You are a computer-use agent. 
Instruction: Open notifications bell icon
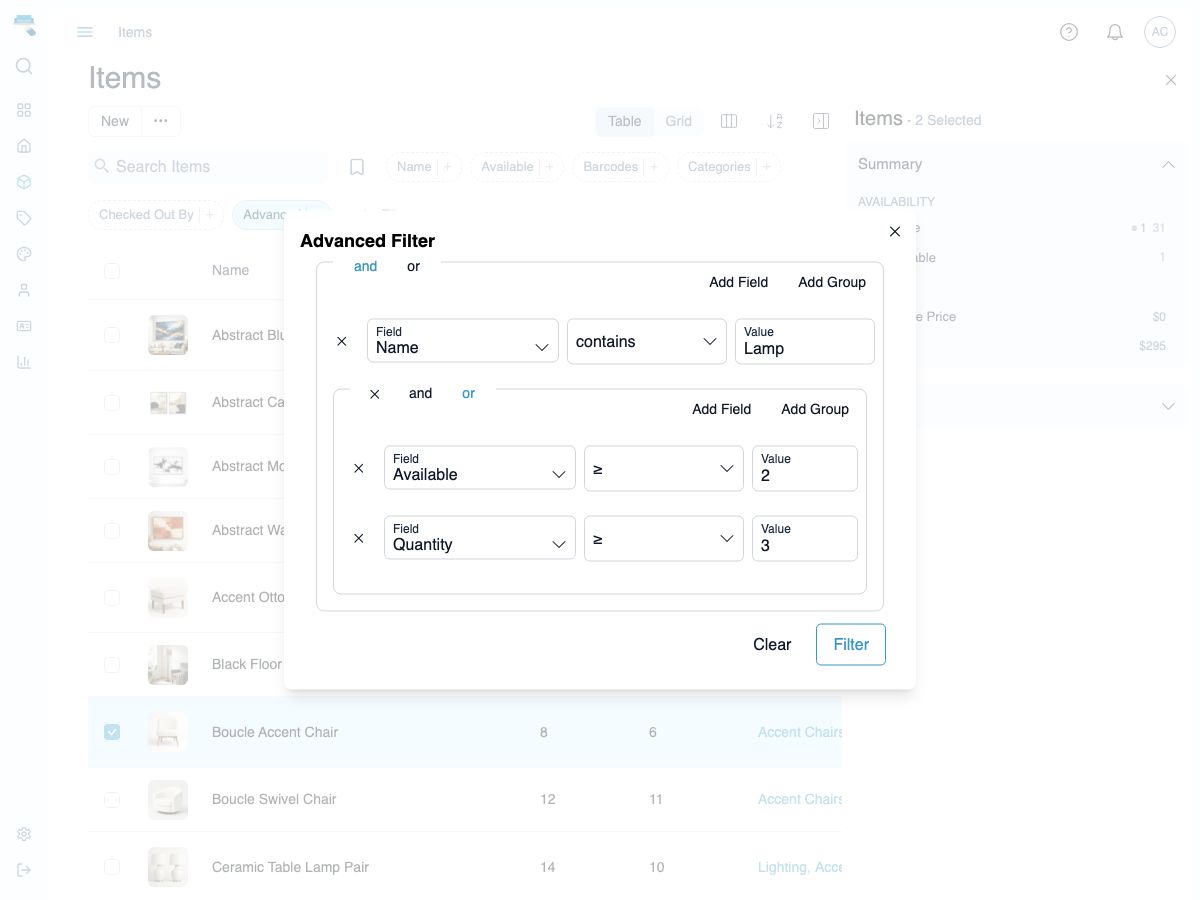click(1115, 32)
